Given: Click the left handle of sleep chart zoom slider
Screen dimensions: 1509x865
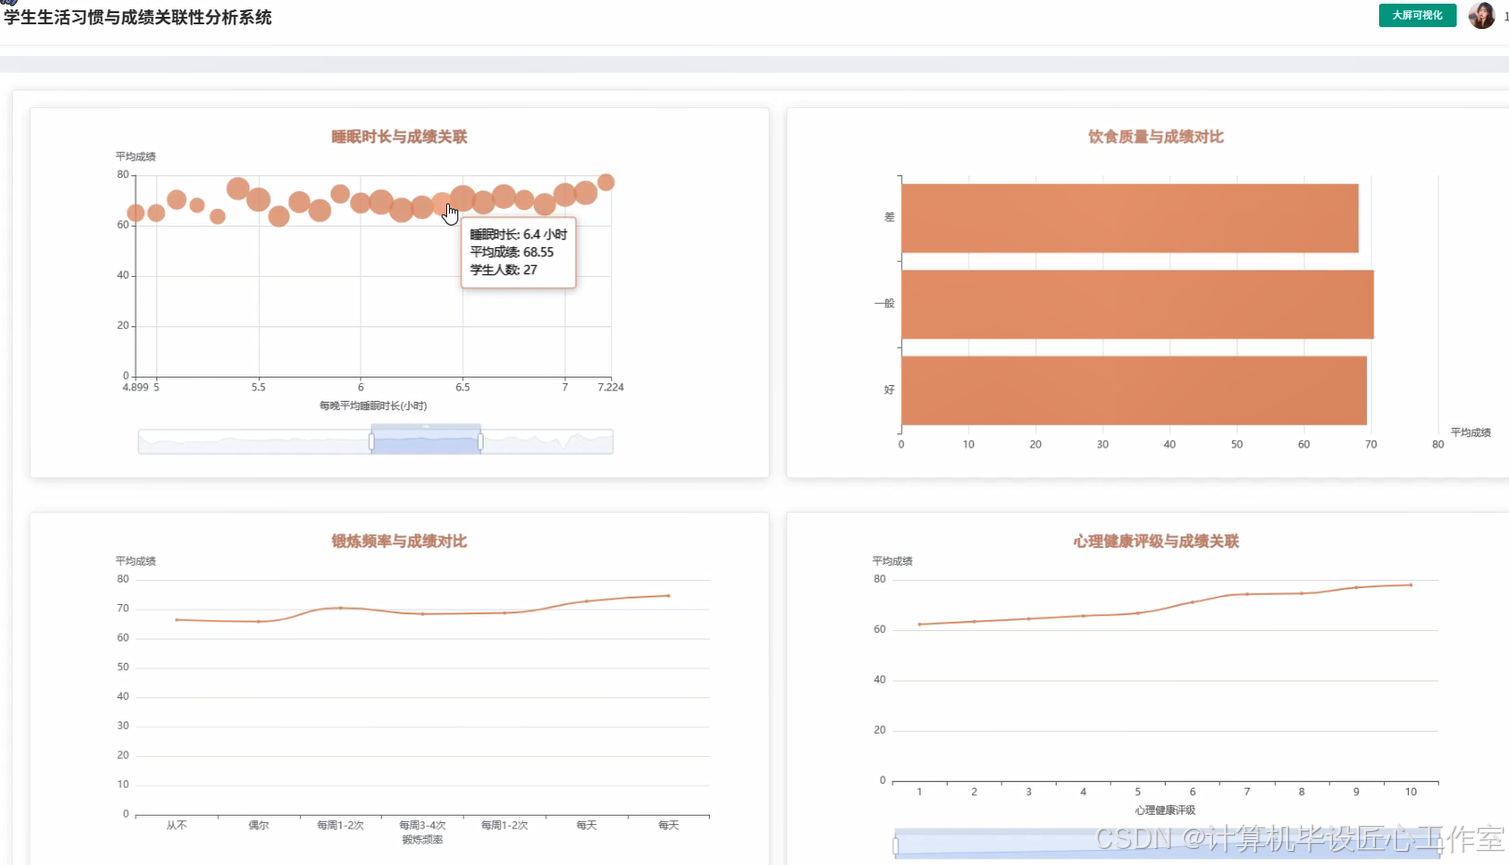Looking at the screenshot, I should (372, 441).
